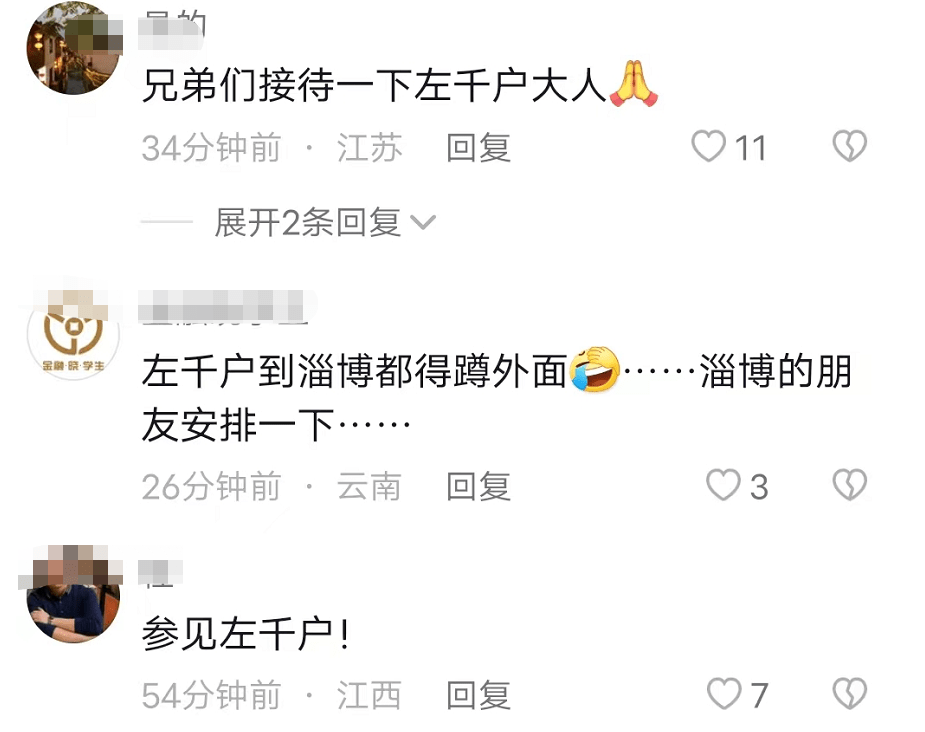Open the blurred username above 参见左千户
925x732 pixels.
160,573
